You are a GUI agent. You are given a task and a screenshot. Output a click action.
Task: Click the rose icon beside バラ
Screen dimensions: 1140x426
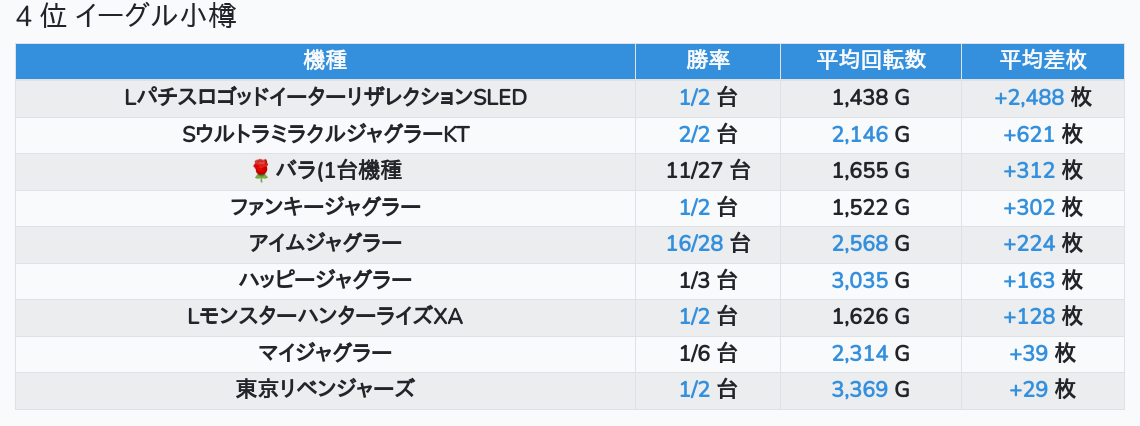[261, 171]
